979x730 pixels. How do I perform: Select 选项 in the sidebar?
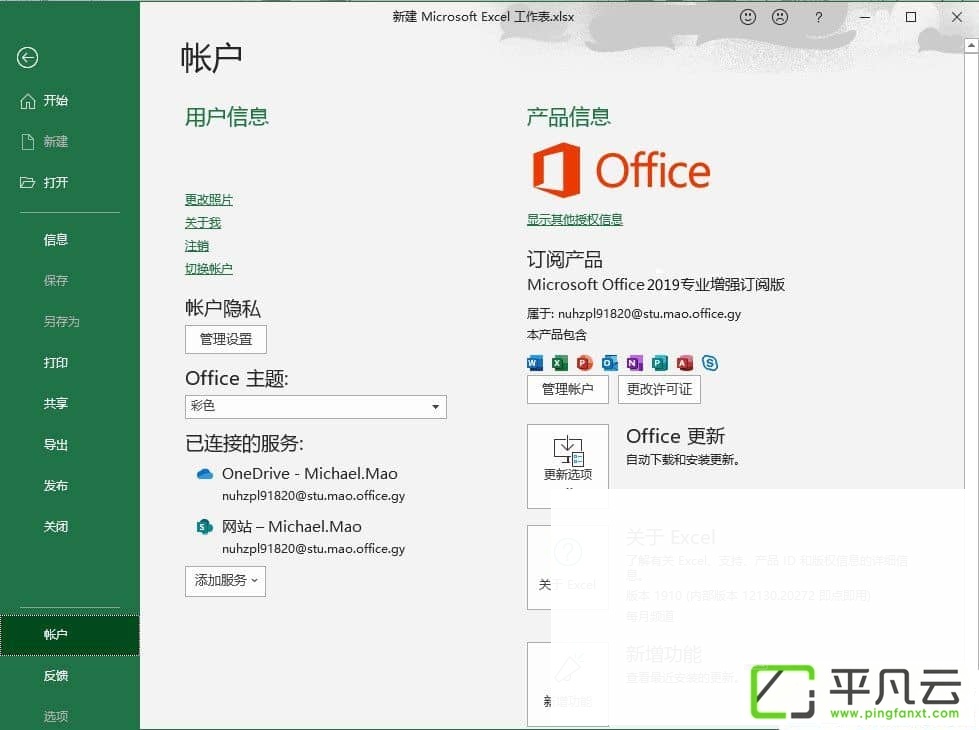(56, 716)
